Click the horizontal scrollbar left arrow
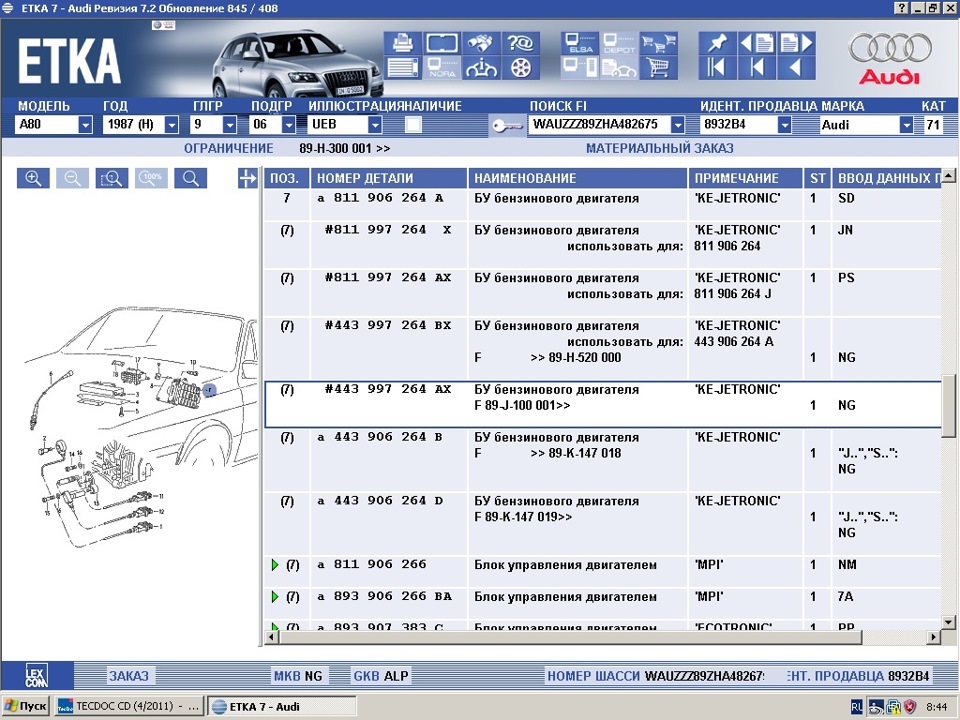Image resolution: width=960 pixels, height=720 pixels. [x=271, y=637]
